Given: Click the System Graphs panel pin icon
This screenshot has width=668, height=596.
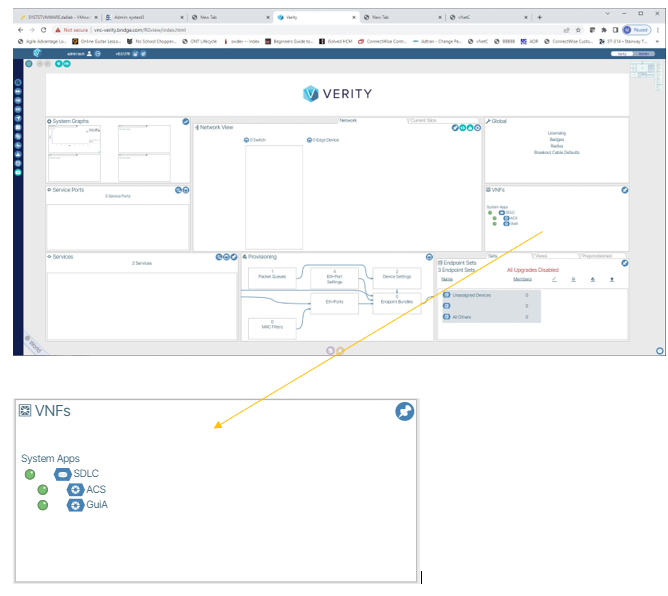Looking at the screenshot, I should point(186,121).
